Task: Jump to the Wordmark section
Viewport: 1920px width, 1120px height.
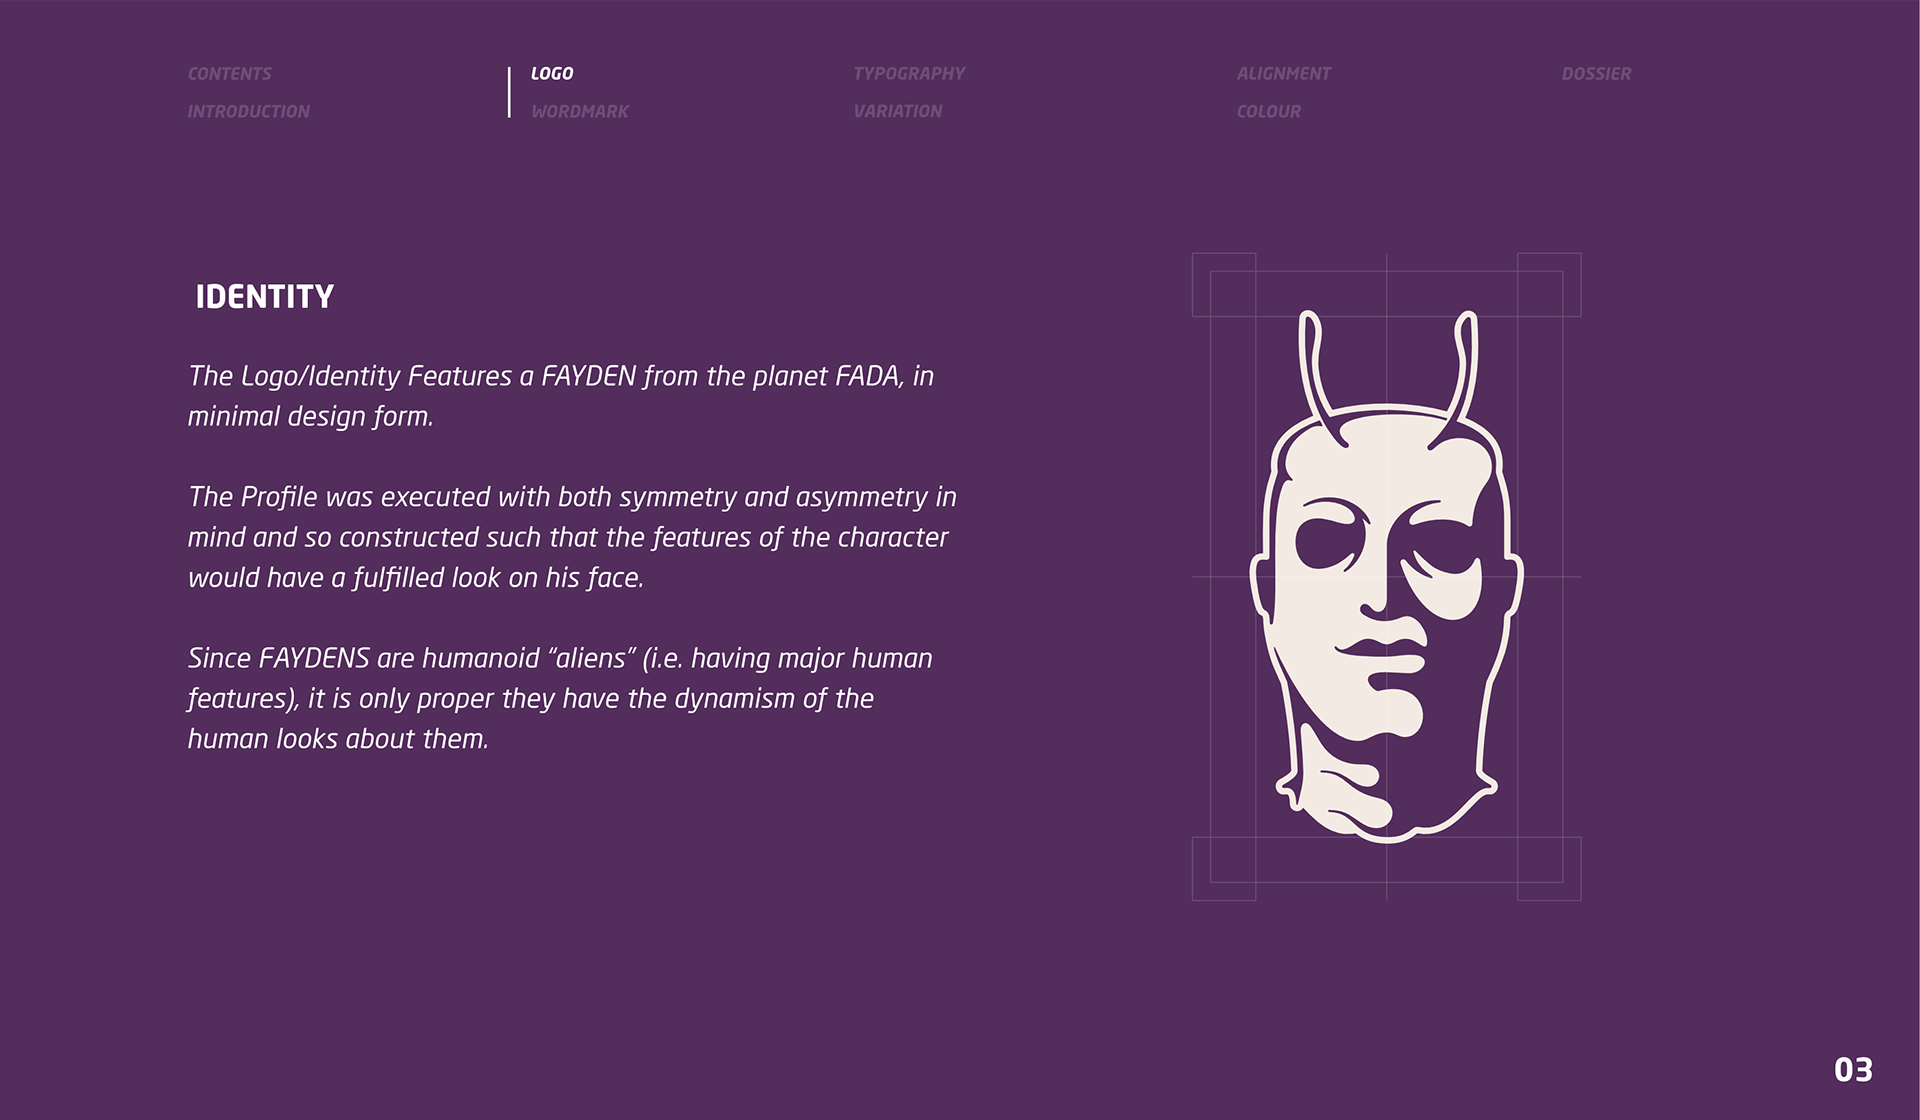Action: click(580, 112)
